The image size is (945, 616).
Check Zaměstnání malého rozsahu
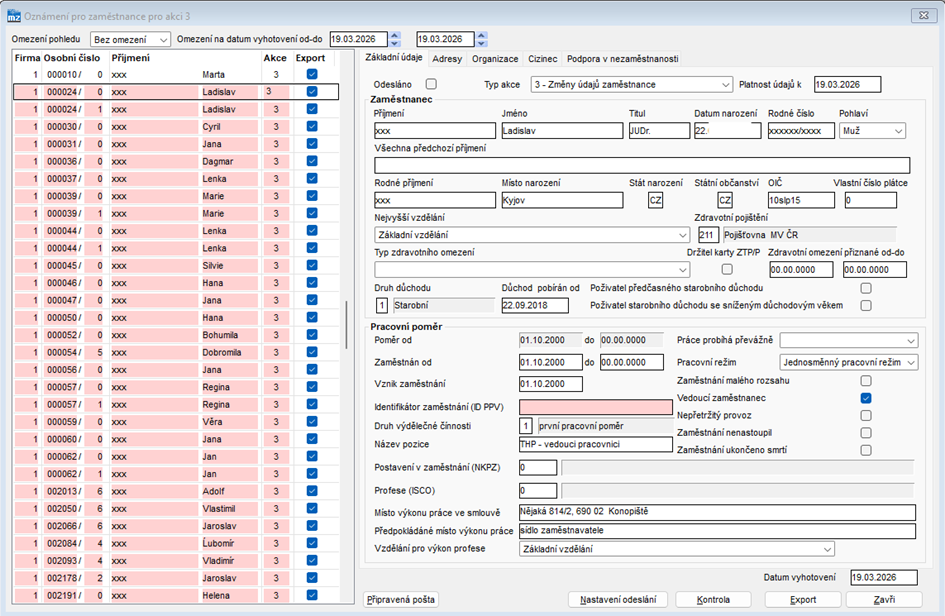866,380
